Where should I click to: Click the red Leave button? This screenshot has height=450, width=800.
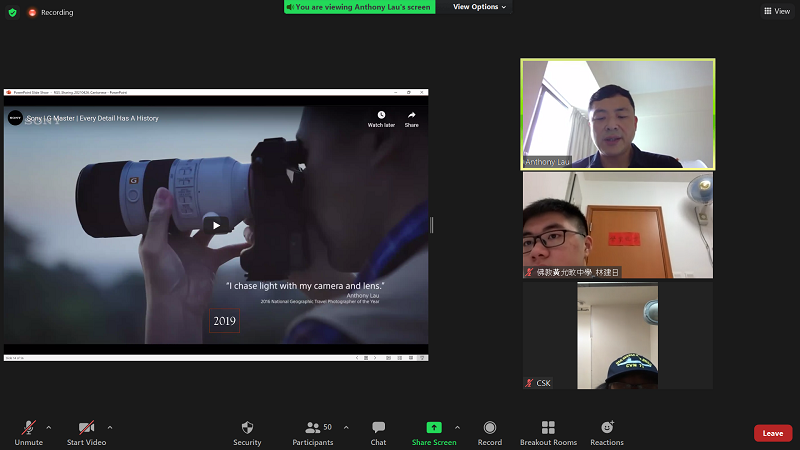[772, 433]
